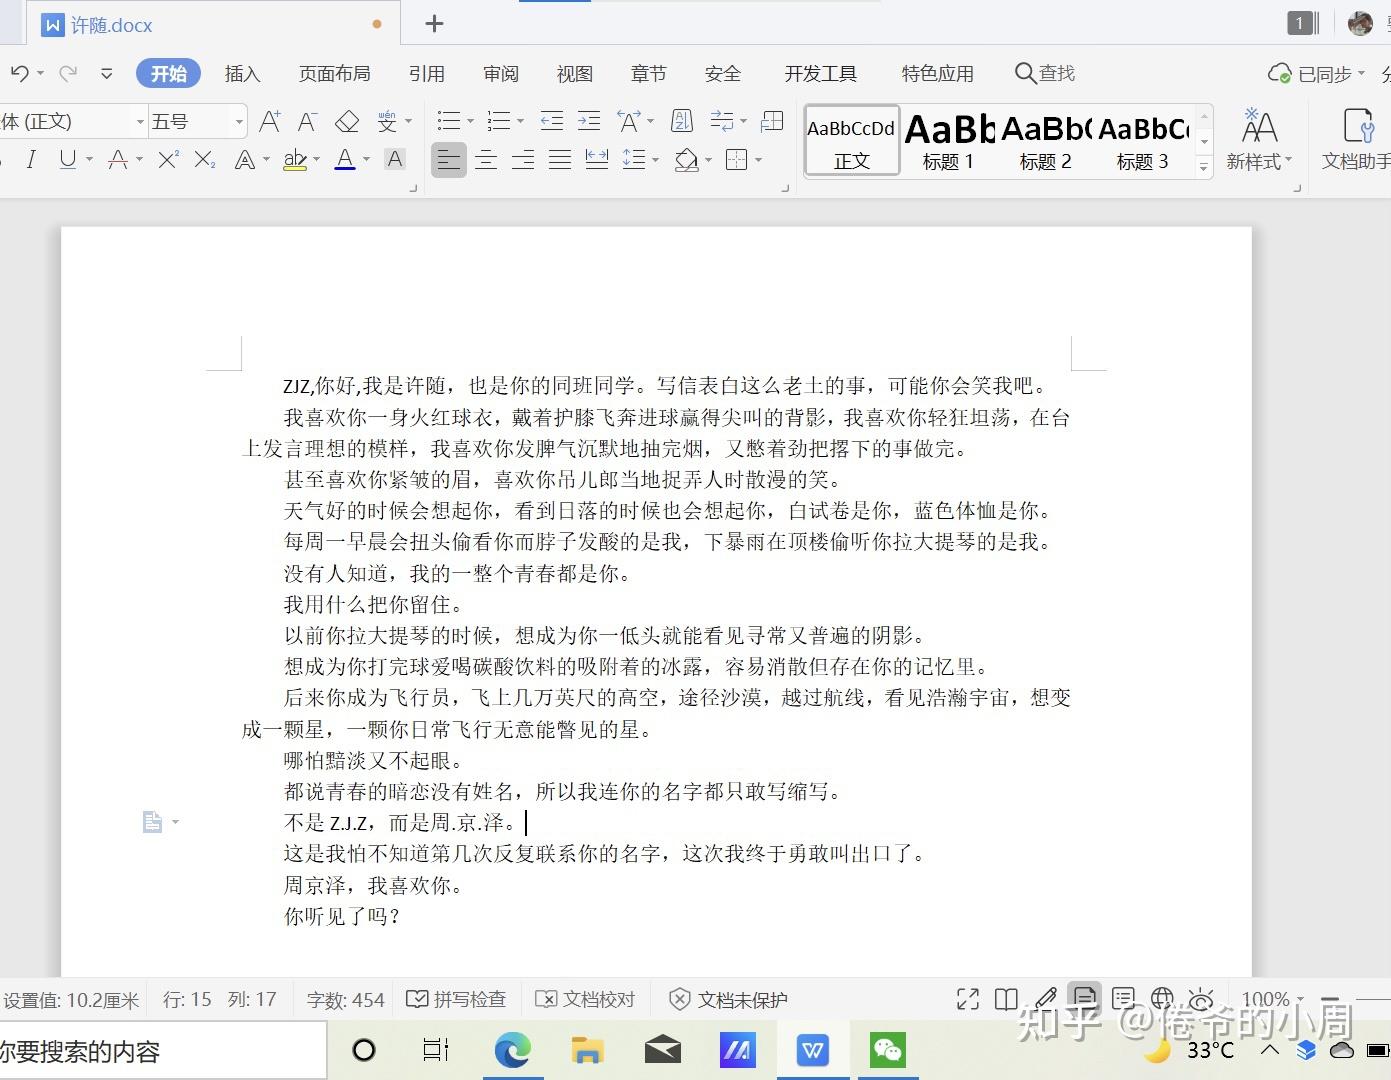The height and width of the screenshot is (1080, 1391).
Task: Click the increase indent icon
Action: pos(589,122)
